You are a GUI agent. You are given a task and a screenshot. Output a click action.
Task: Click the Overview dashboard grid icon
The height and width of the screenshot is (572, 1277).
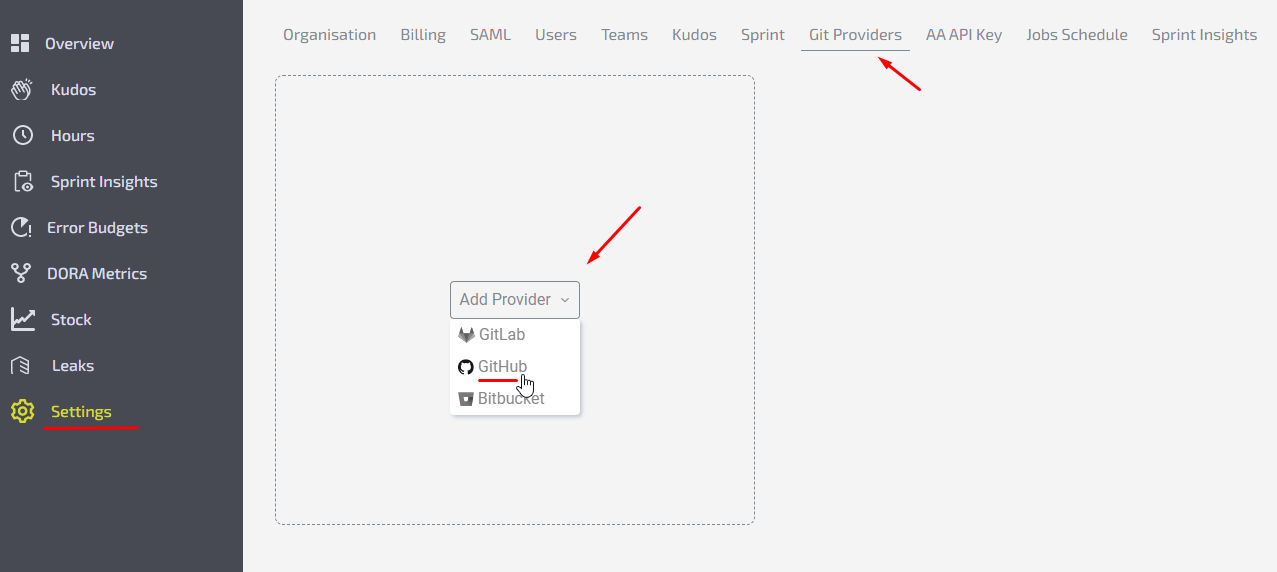pyautogui.click(x=20, y=43)
